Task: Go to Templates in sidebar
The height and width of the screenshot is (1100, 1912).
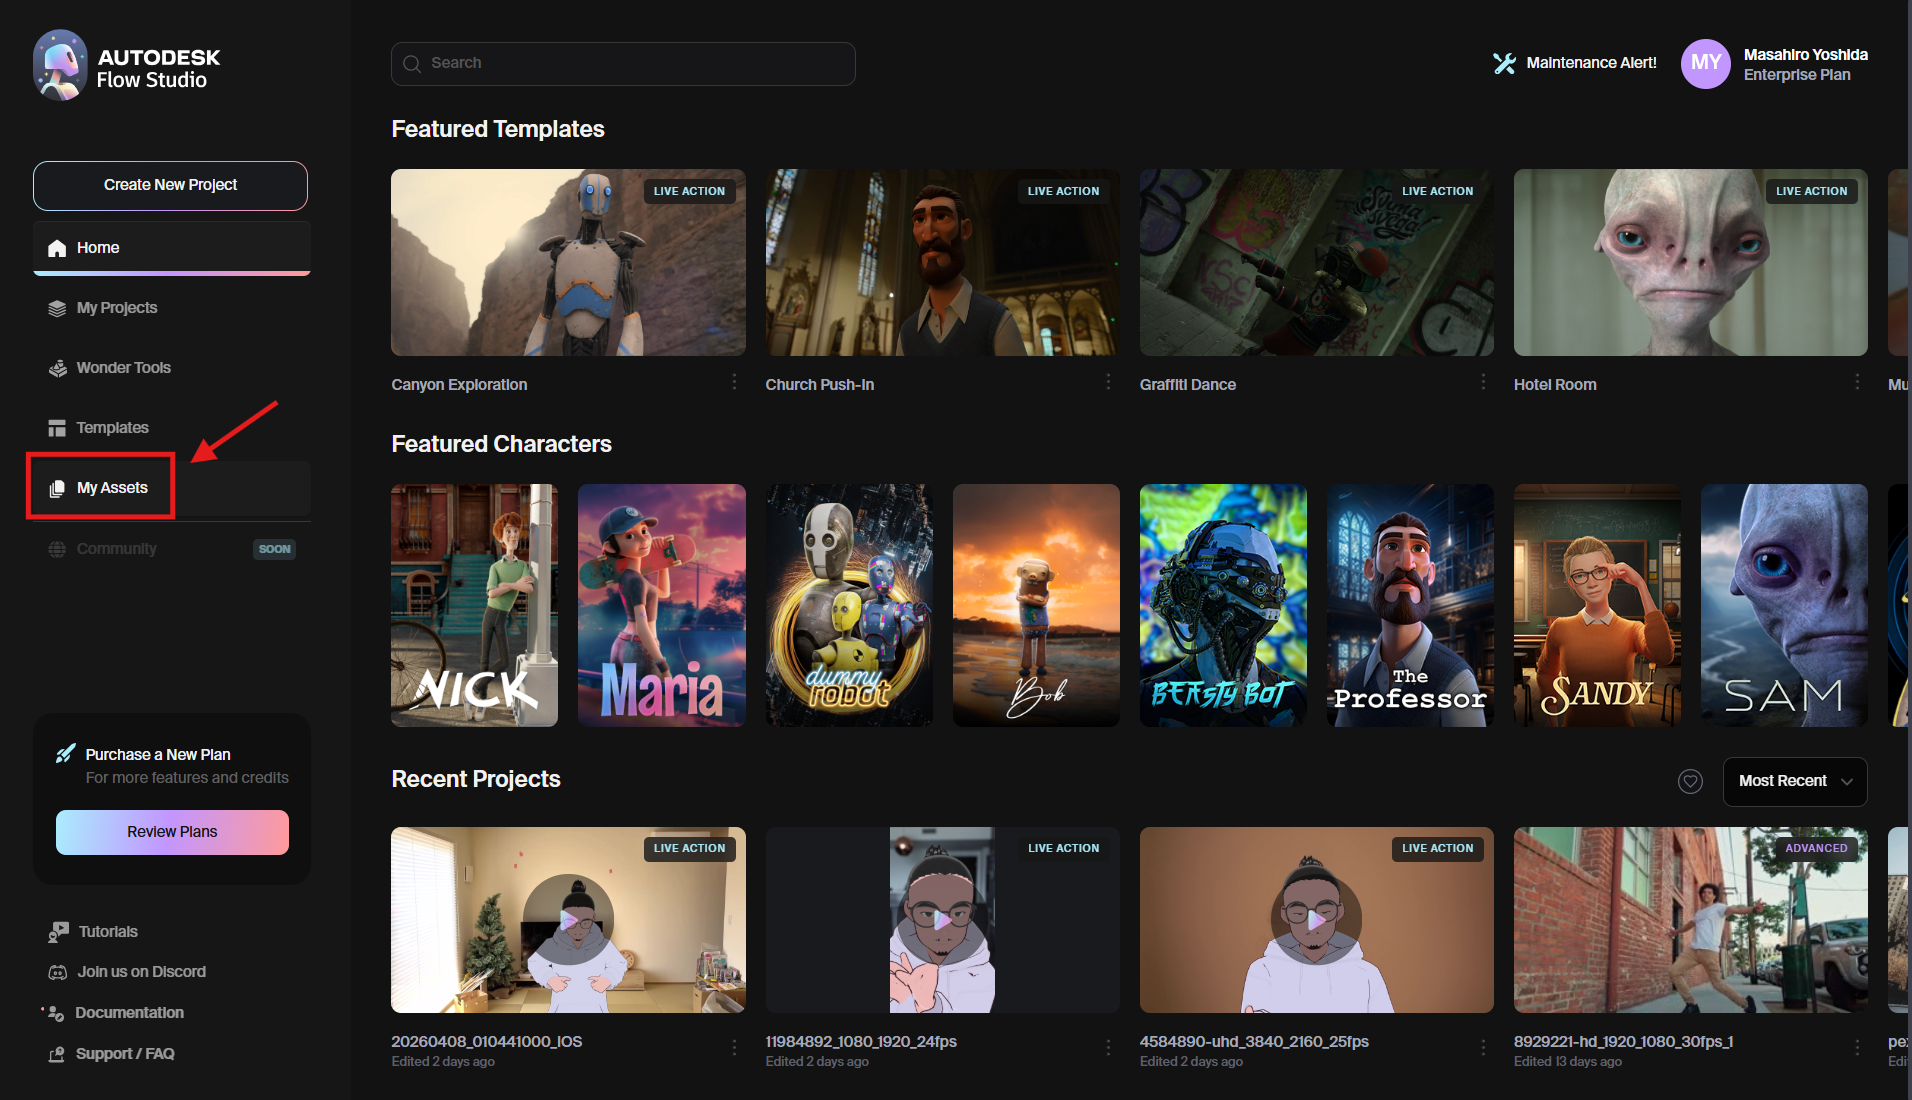Action: (112, 428)
